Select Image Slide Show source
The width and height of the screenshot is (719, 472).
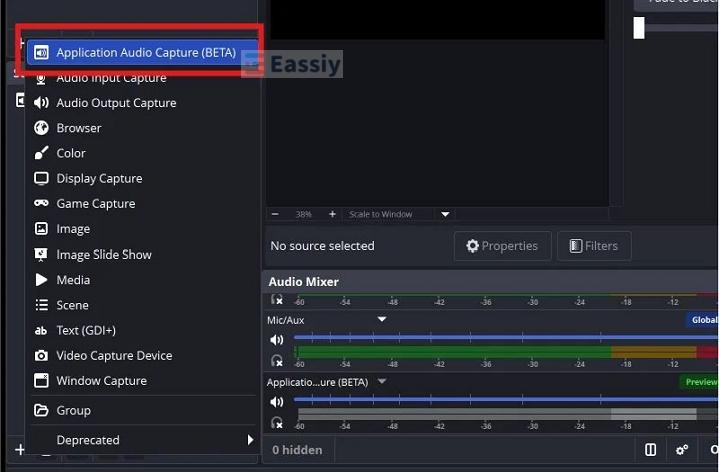[x=142, y=255]
